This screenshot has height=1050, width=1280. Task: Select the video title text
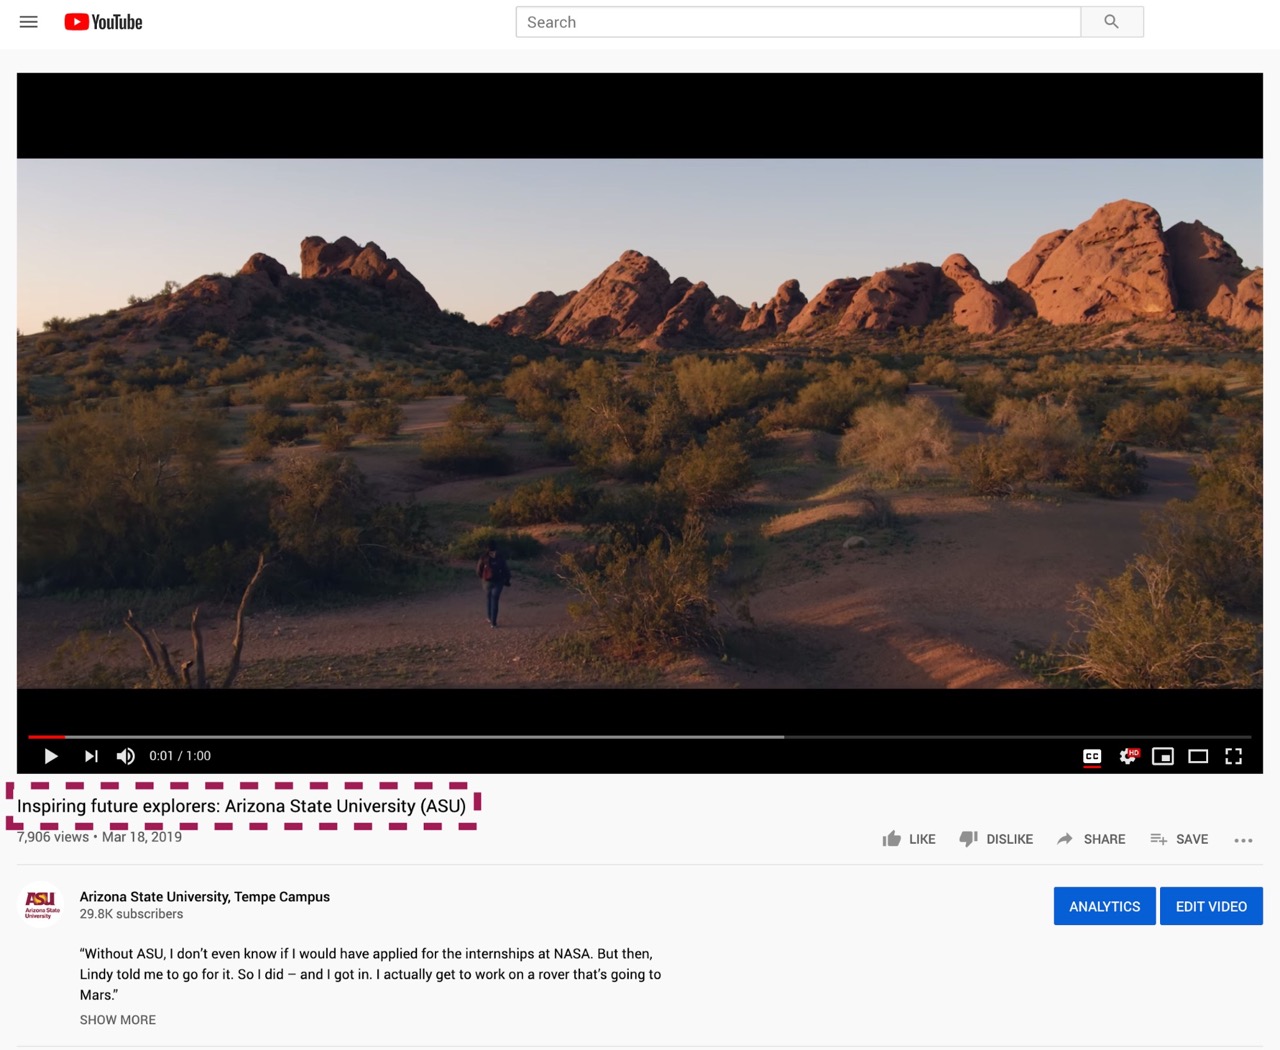click(x=242, y=806)
